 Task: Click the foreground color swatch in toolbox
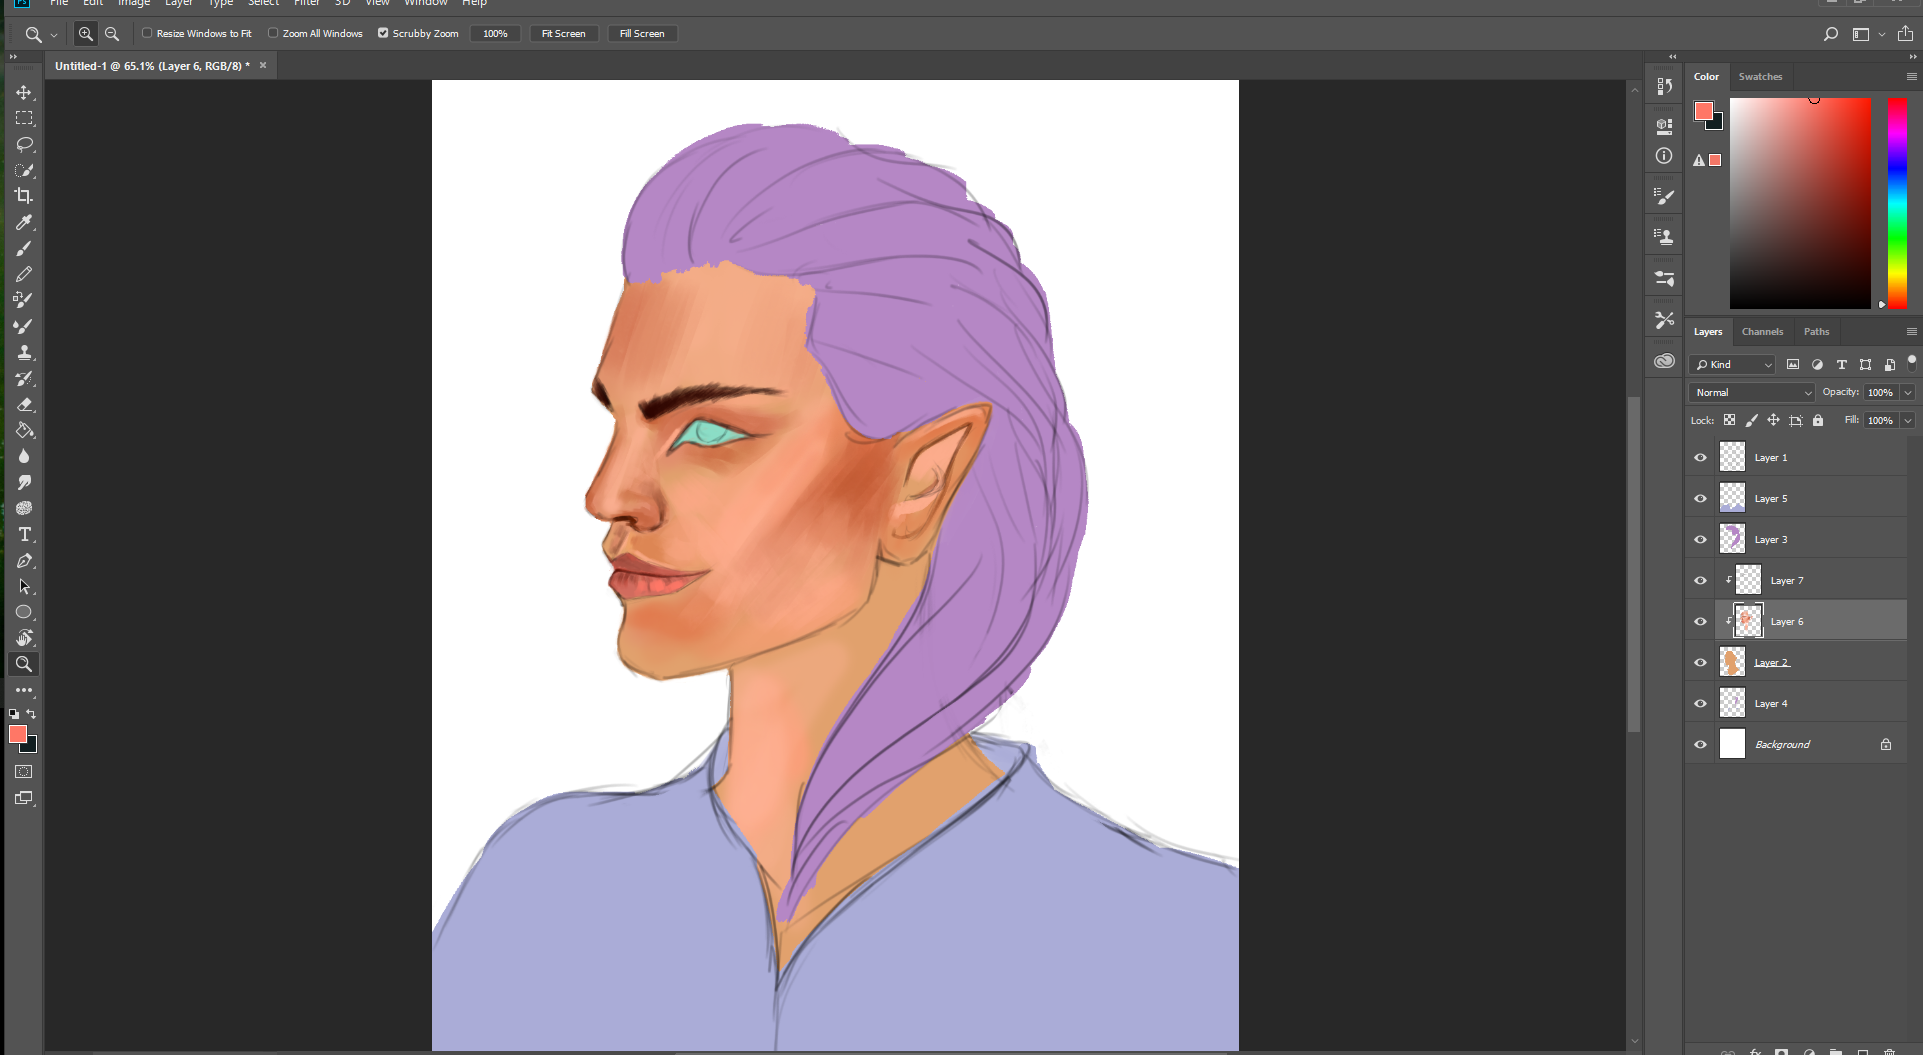(x=17, y=734)
